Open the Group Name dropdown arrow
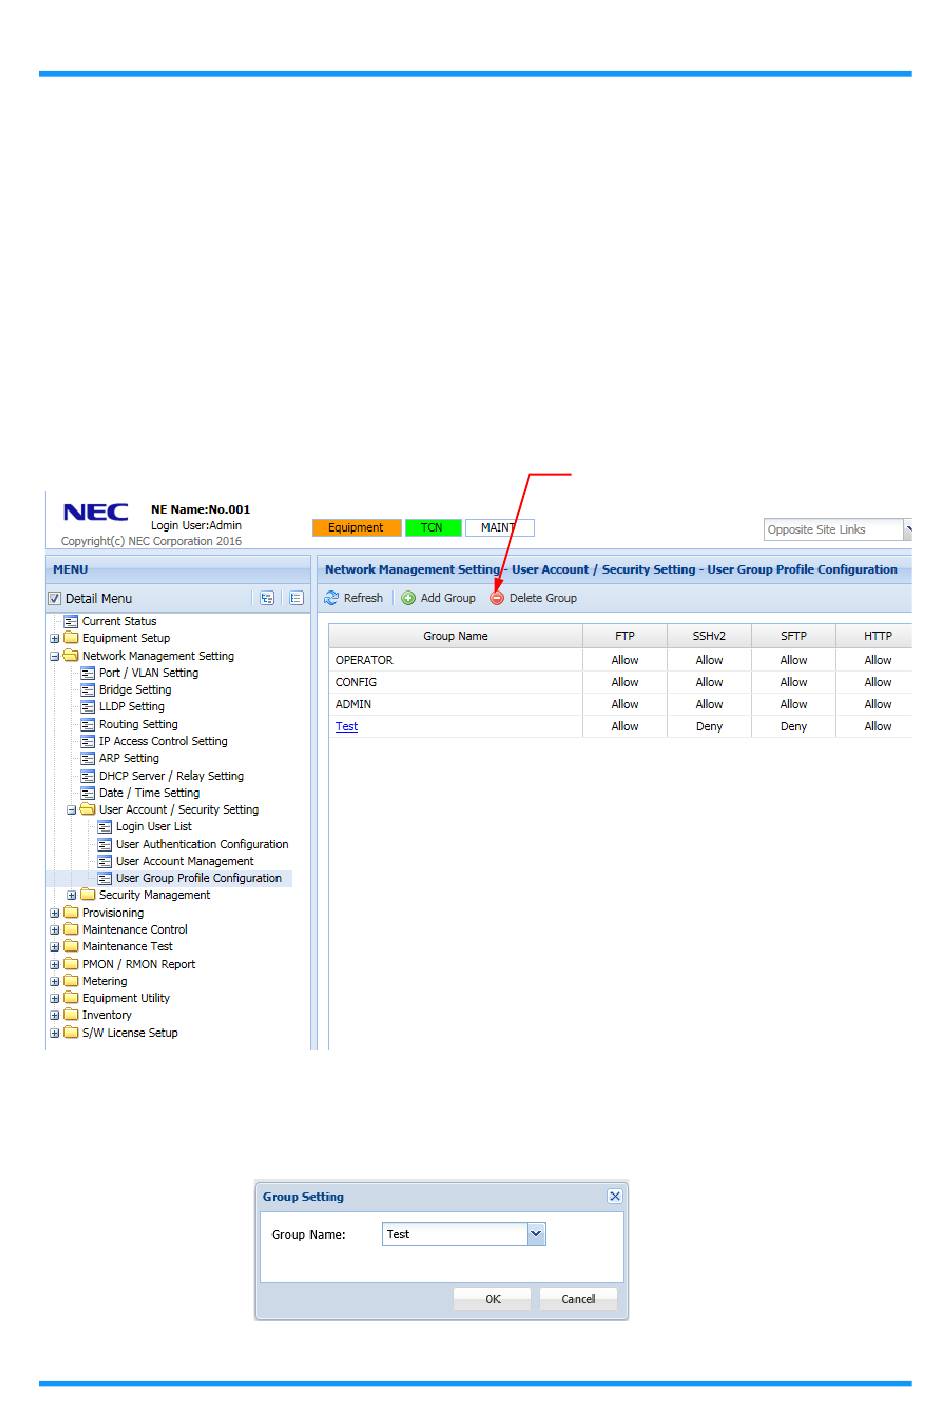 [x=536, y=1234]
